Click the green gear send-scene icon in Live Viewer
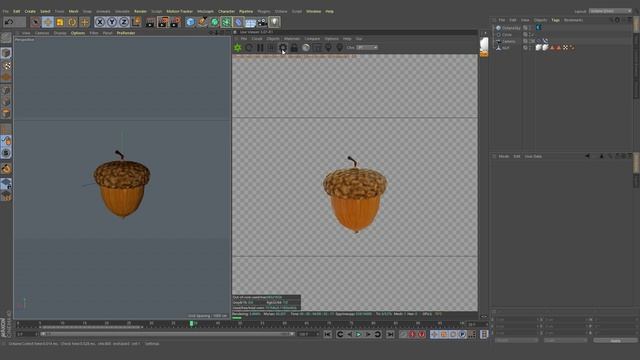 coord(238,48)
